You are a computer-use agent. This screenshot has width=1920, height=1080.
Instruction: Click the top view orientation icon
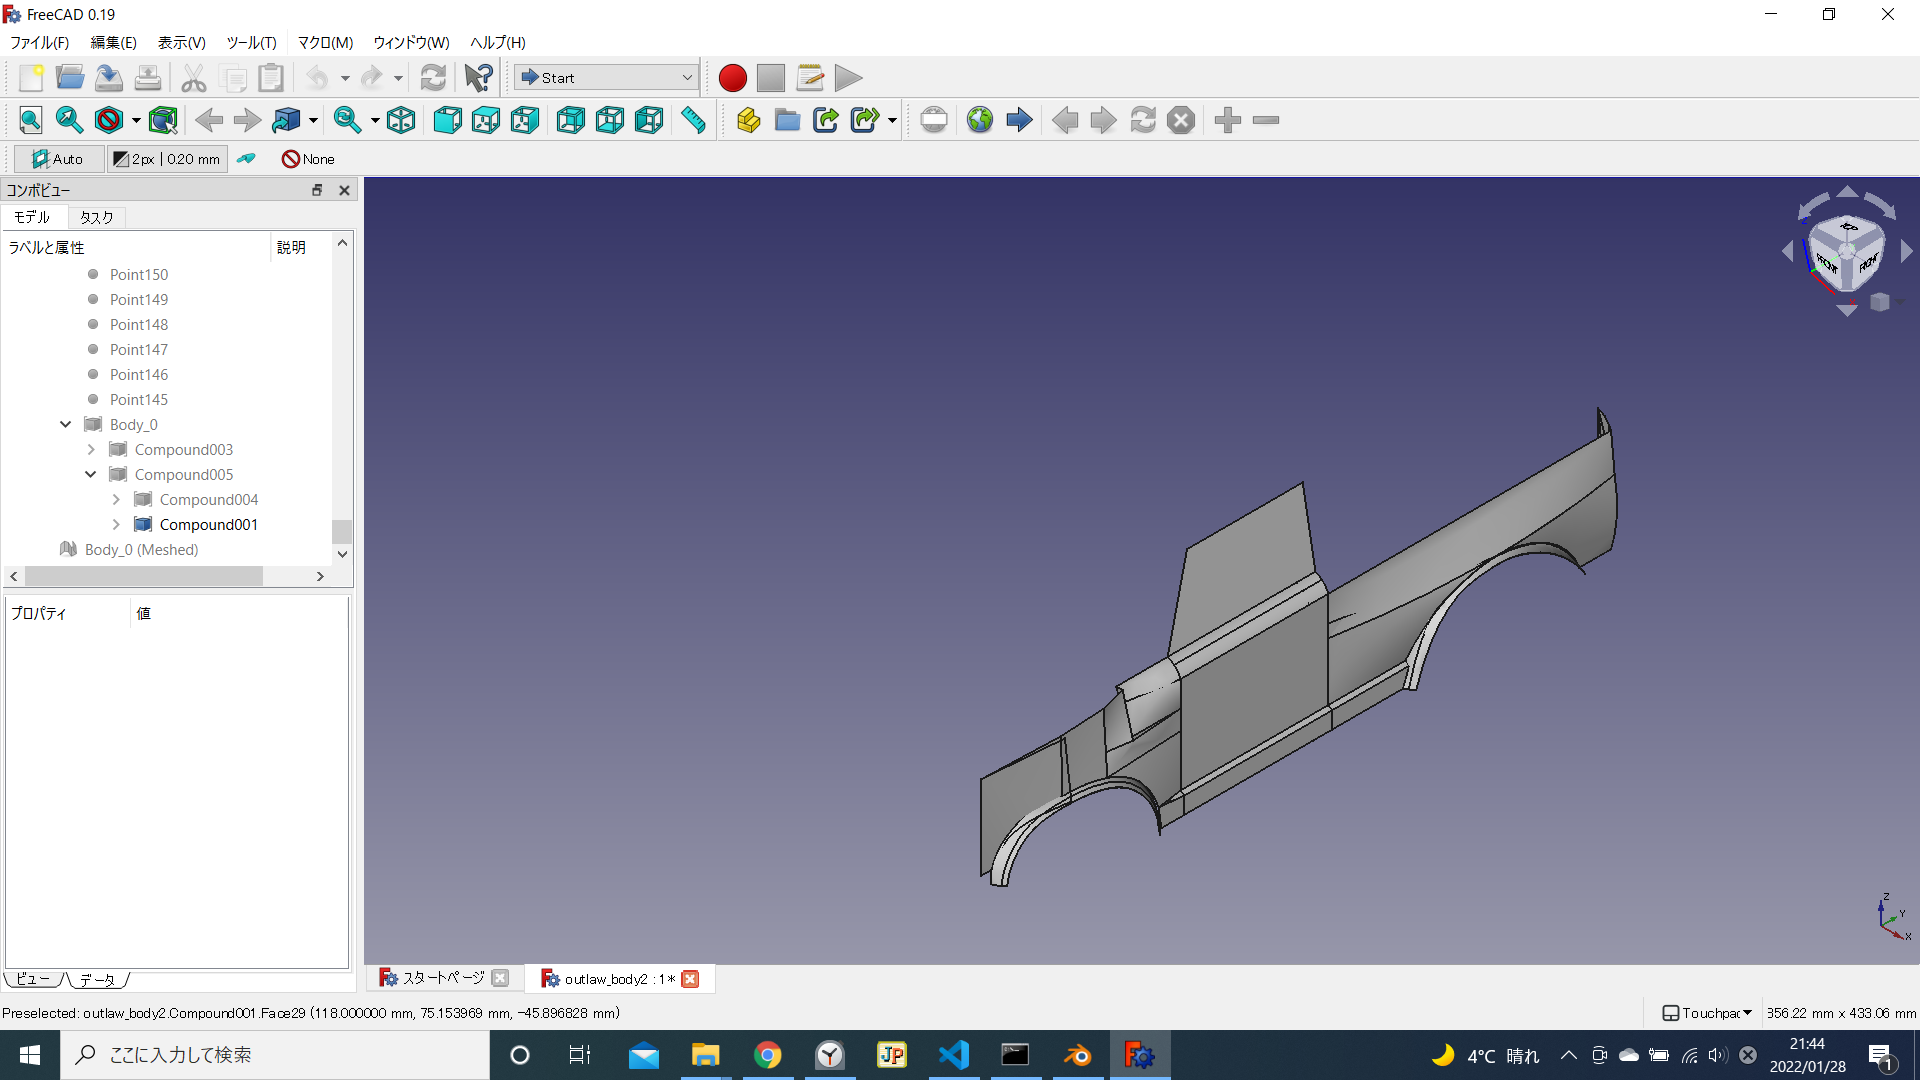click(x=485, y=120)
